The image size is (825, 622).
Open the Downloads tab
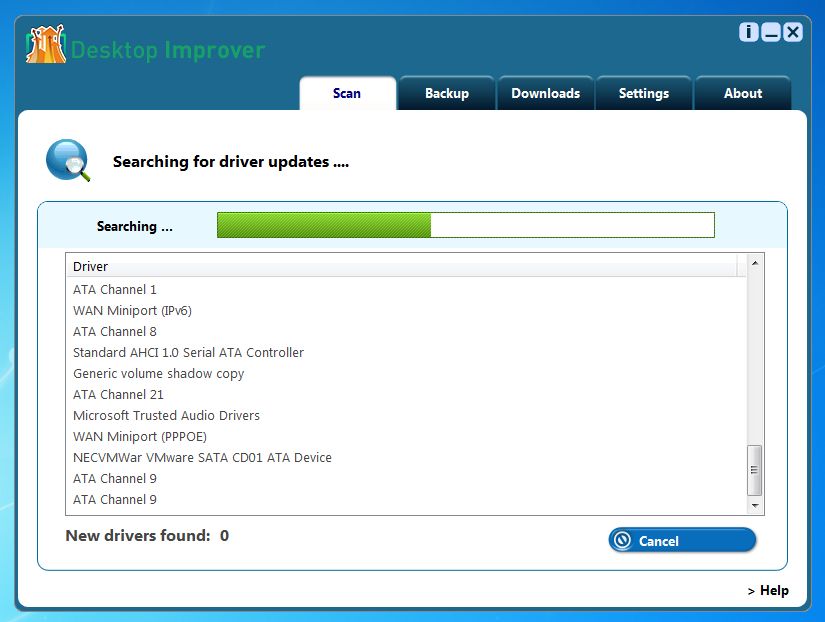pyautogui.click(x=546, y=93)
